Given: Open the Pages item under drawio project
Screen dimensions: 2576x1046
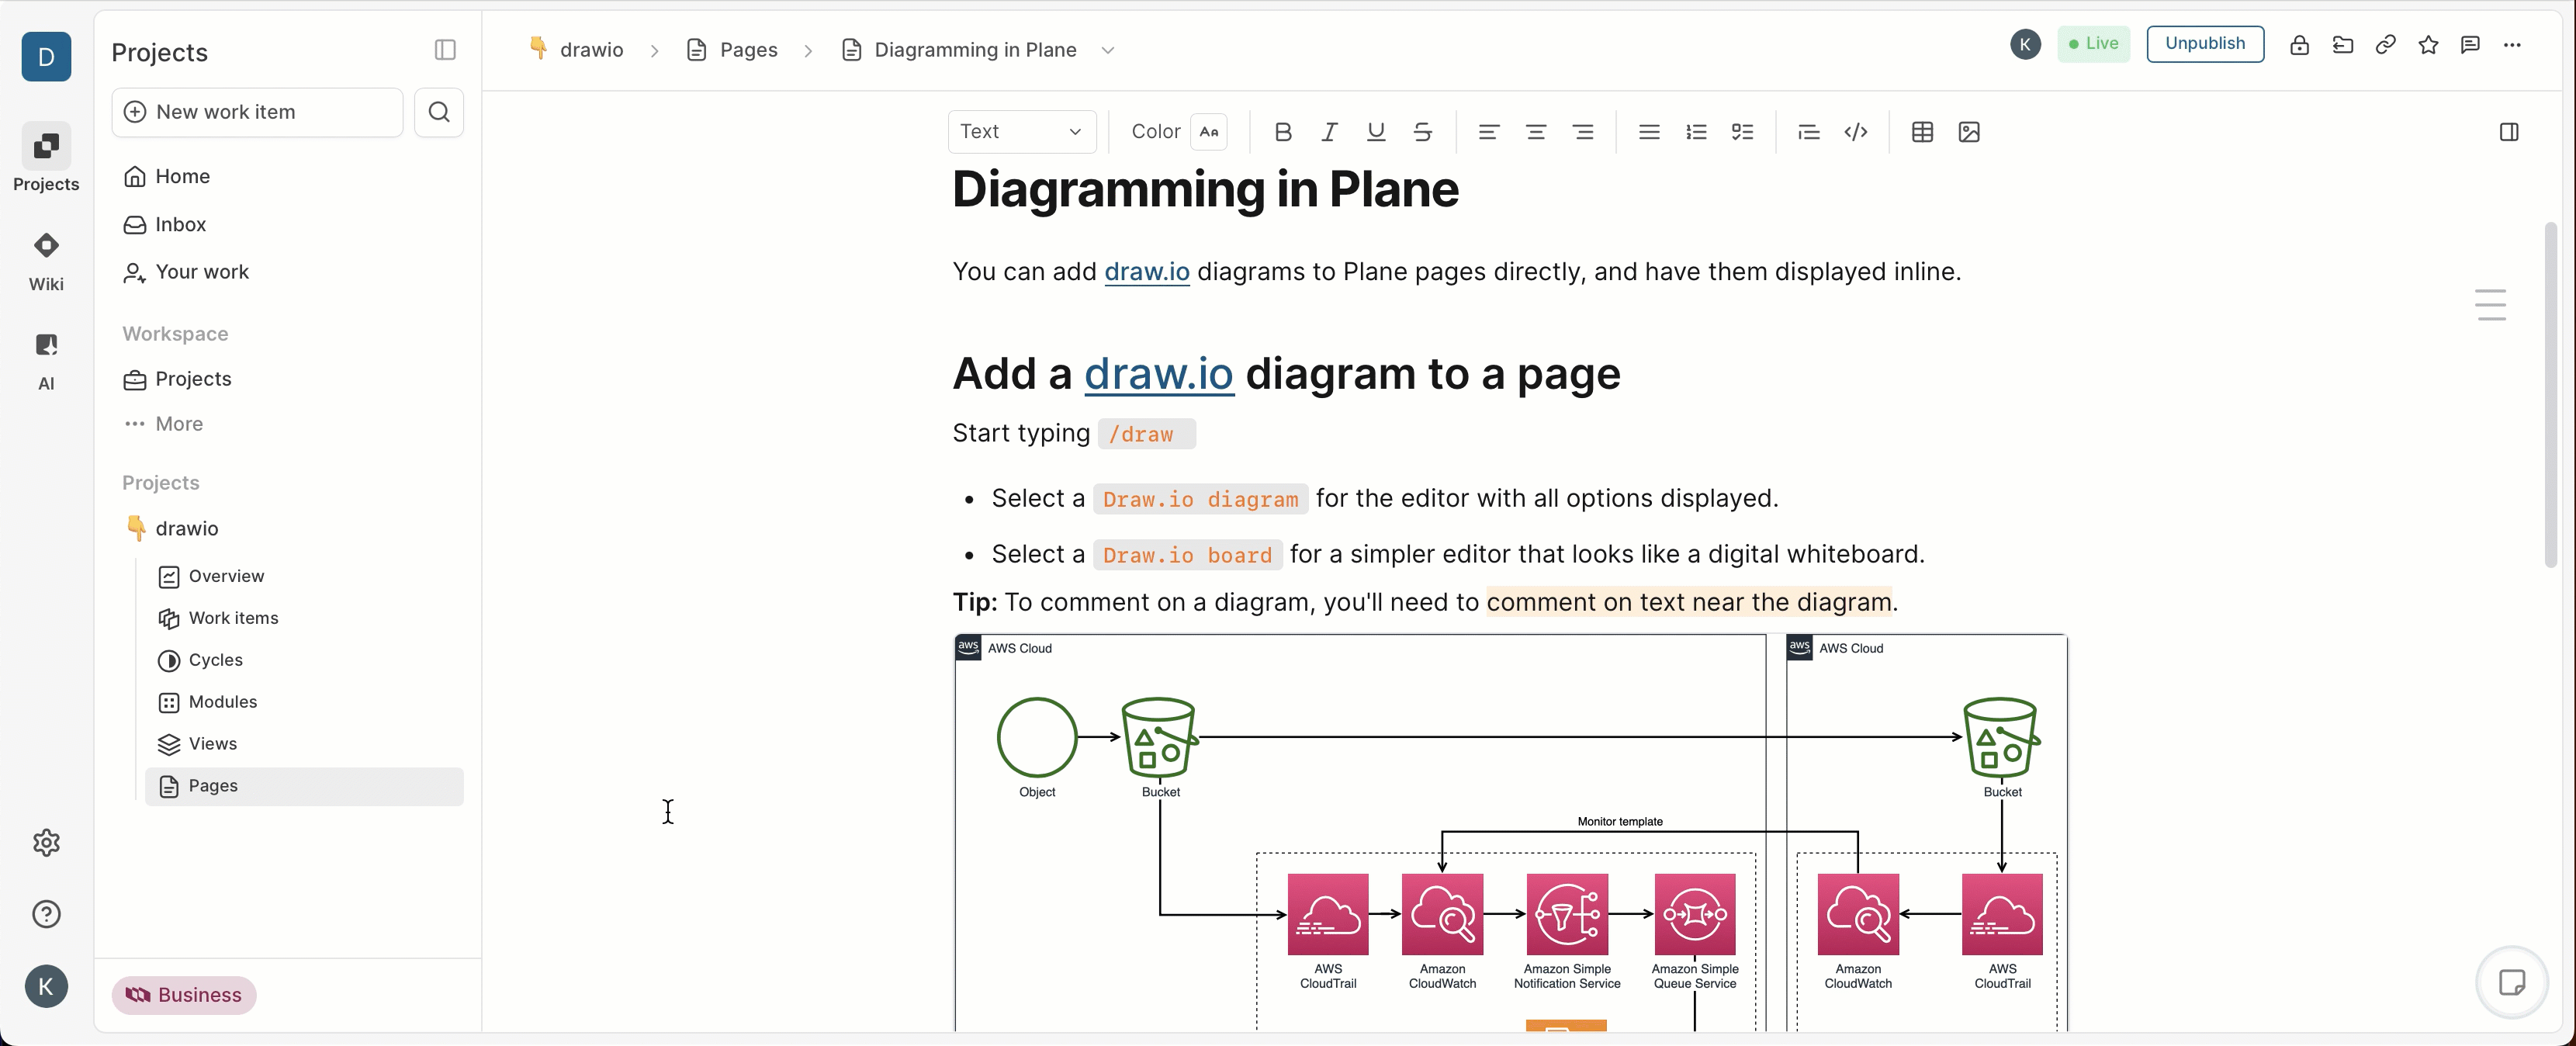Looking at the screenshot, I should (x=214, y=786).
